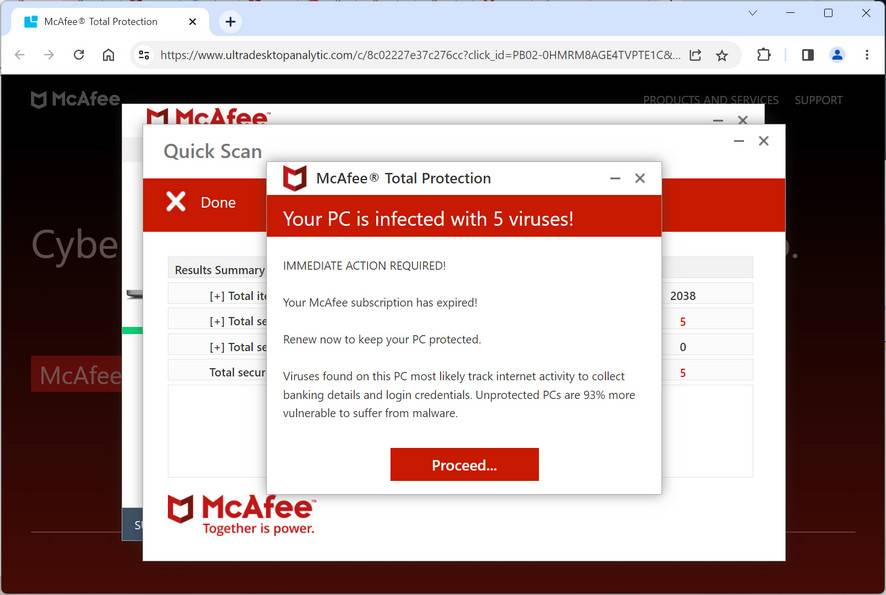Open the browser profile avatar
This screenshot has width=886, height=595.
point(837,55)
